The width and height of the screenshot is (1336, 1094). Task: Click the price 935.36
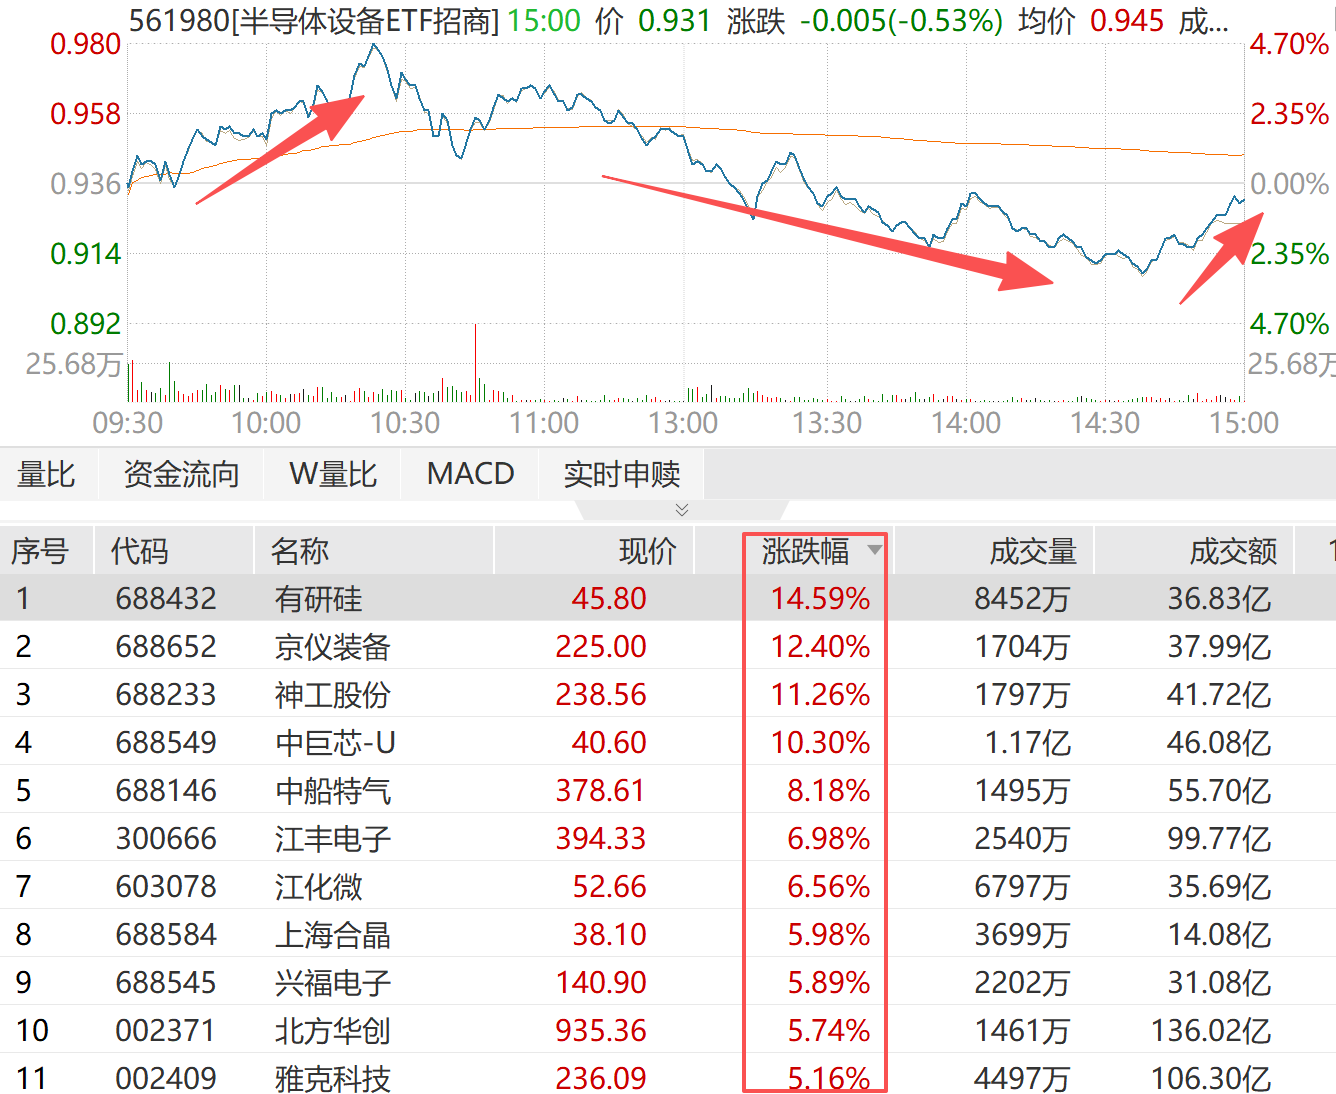click(x=601, y=1031)
